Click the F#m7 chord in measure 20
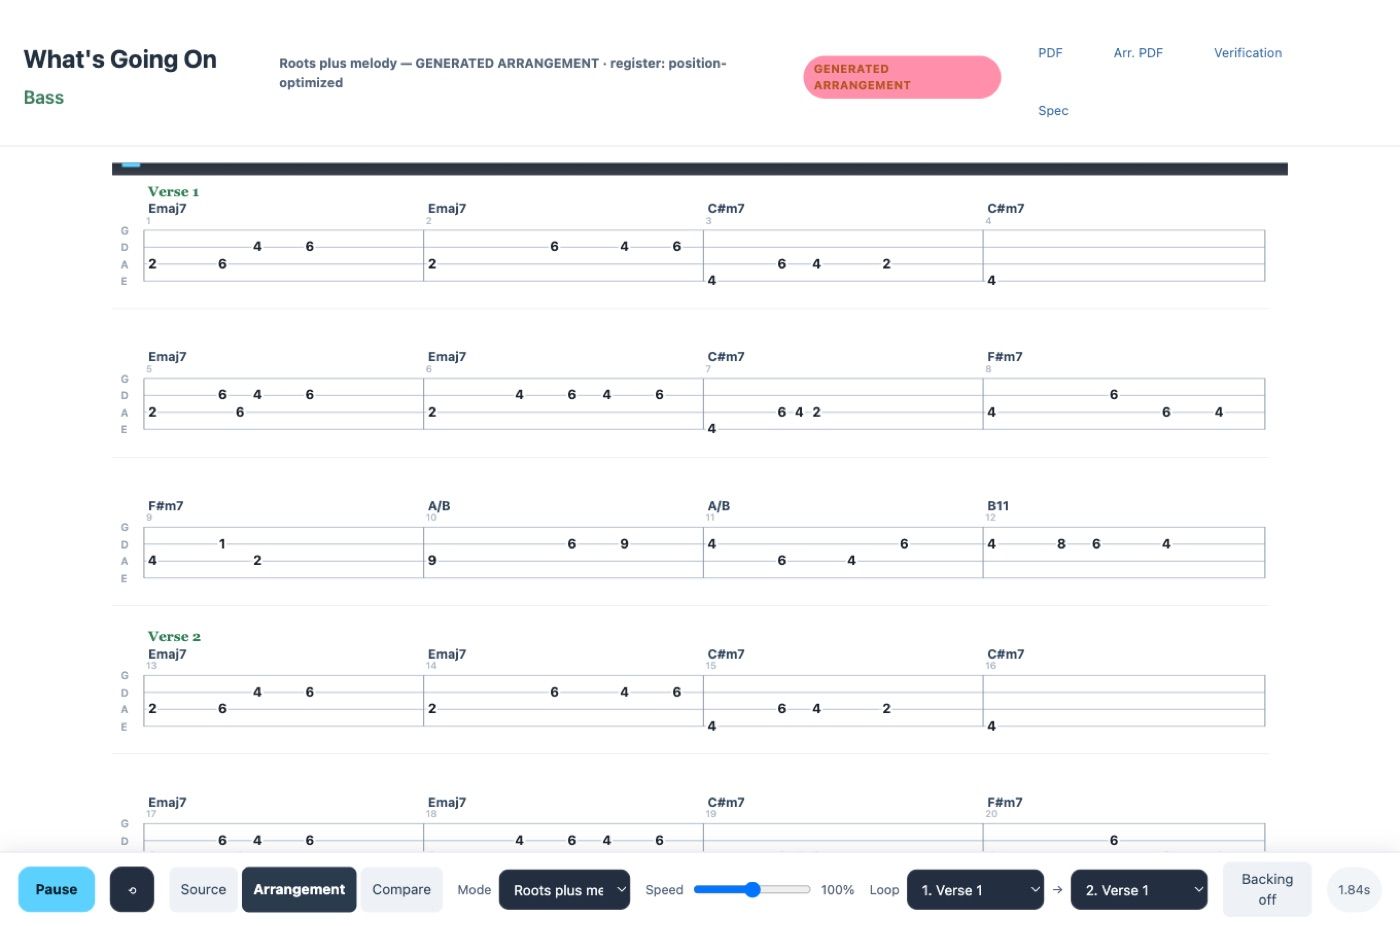The image size is (1400, 926). [x=1005, y=803]
